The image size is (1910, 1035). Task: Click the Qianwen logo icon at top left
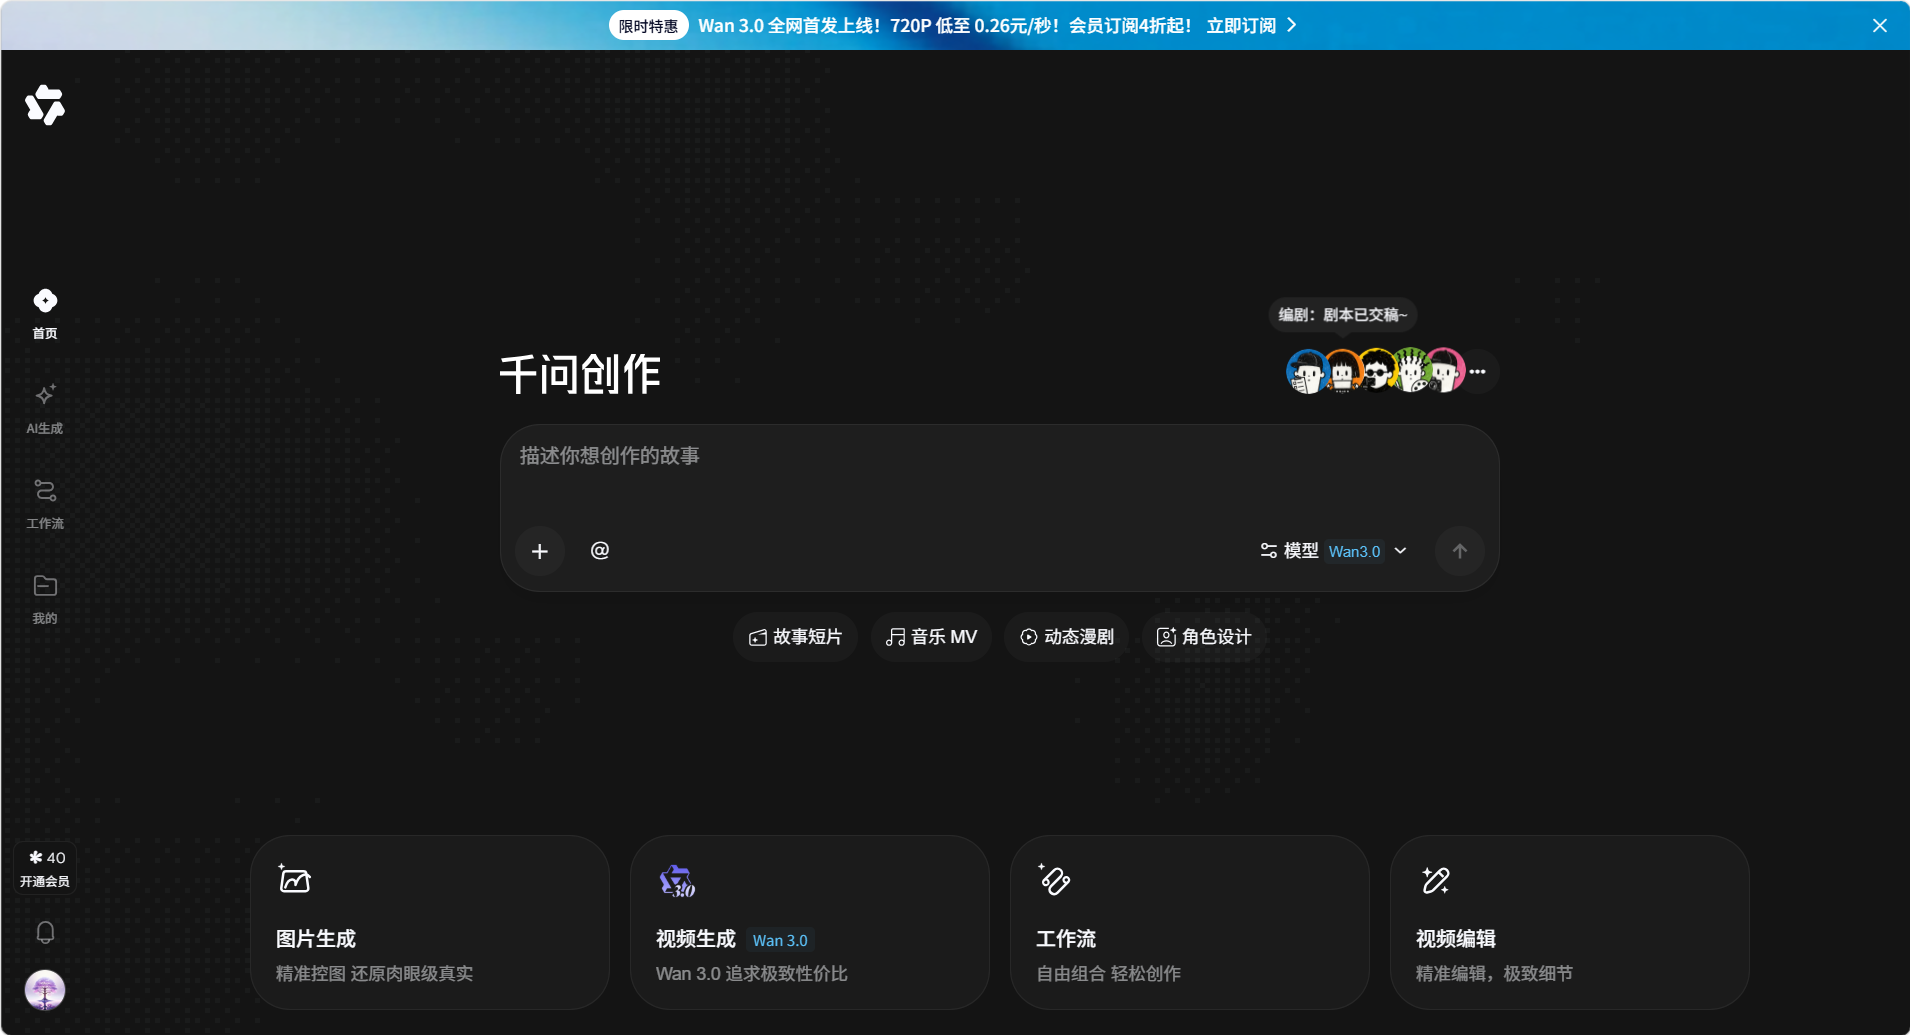(x=45, y=105)
